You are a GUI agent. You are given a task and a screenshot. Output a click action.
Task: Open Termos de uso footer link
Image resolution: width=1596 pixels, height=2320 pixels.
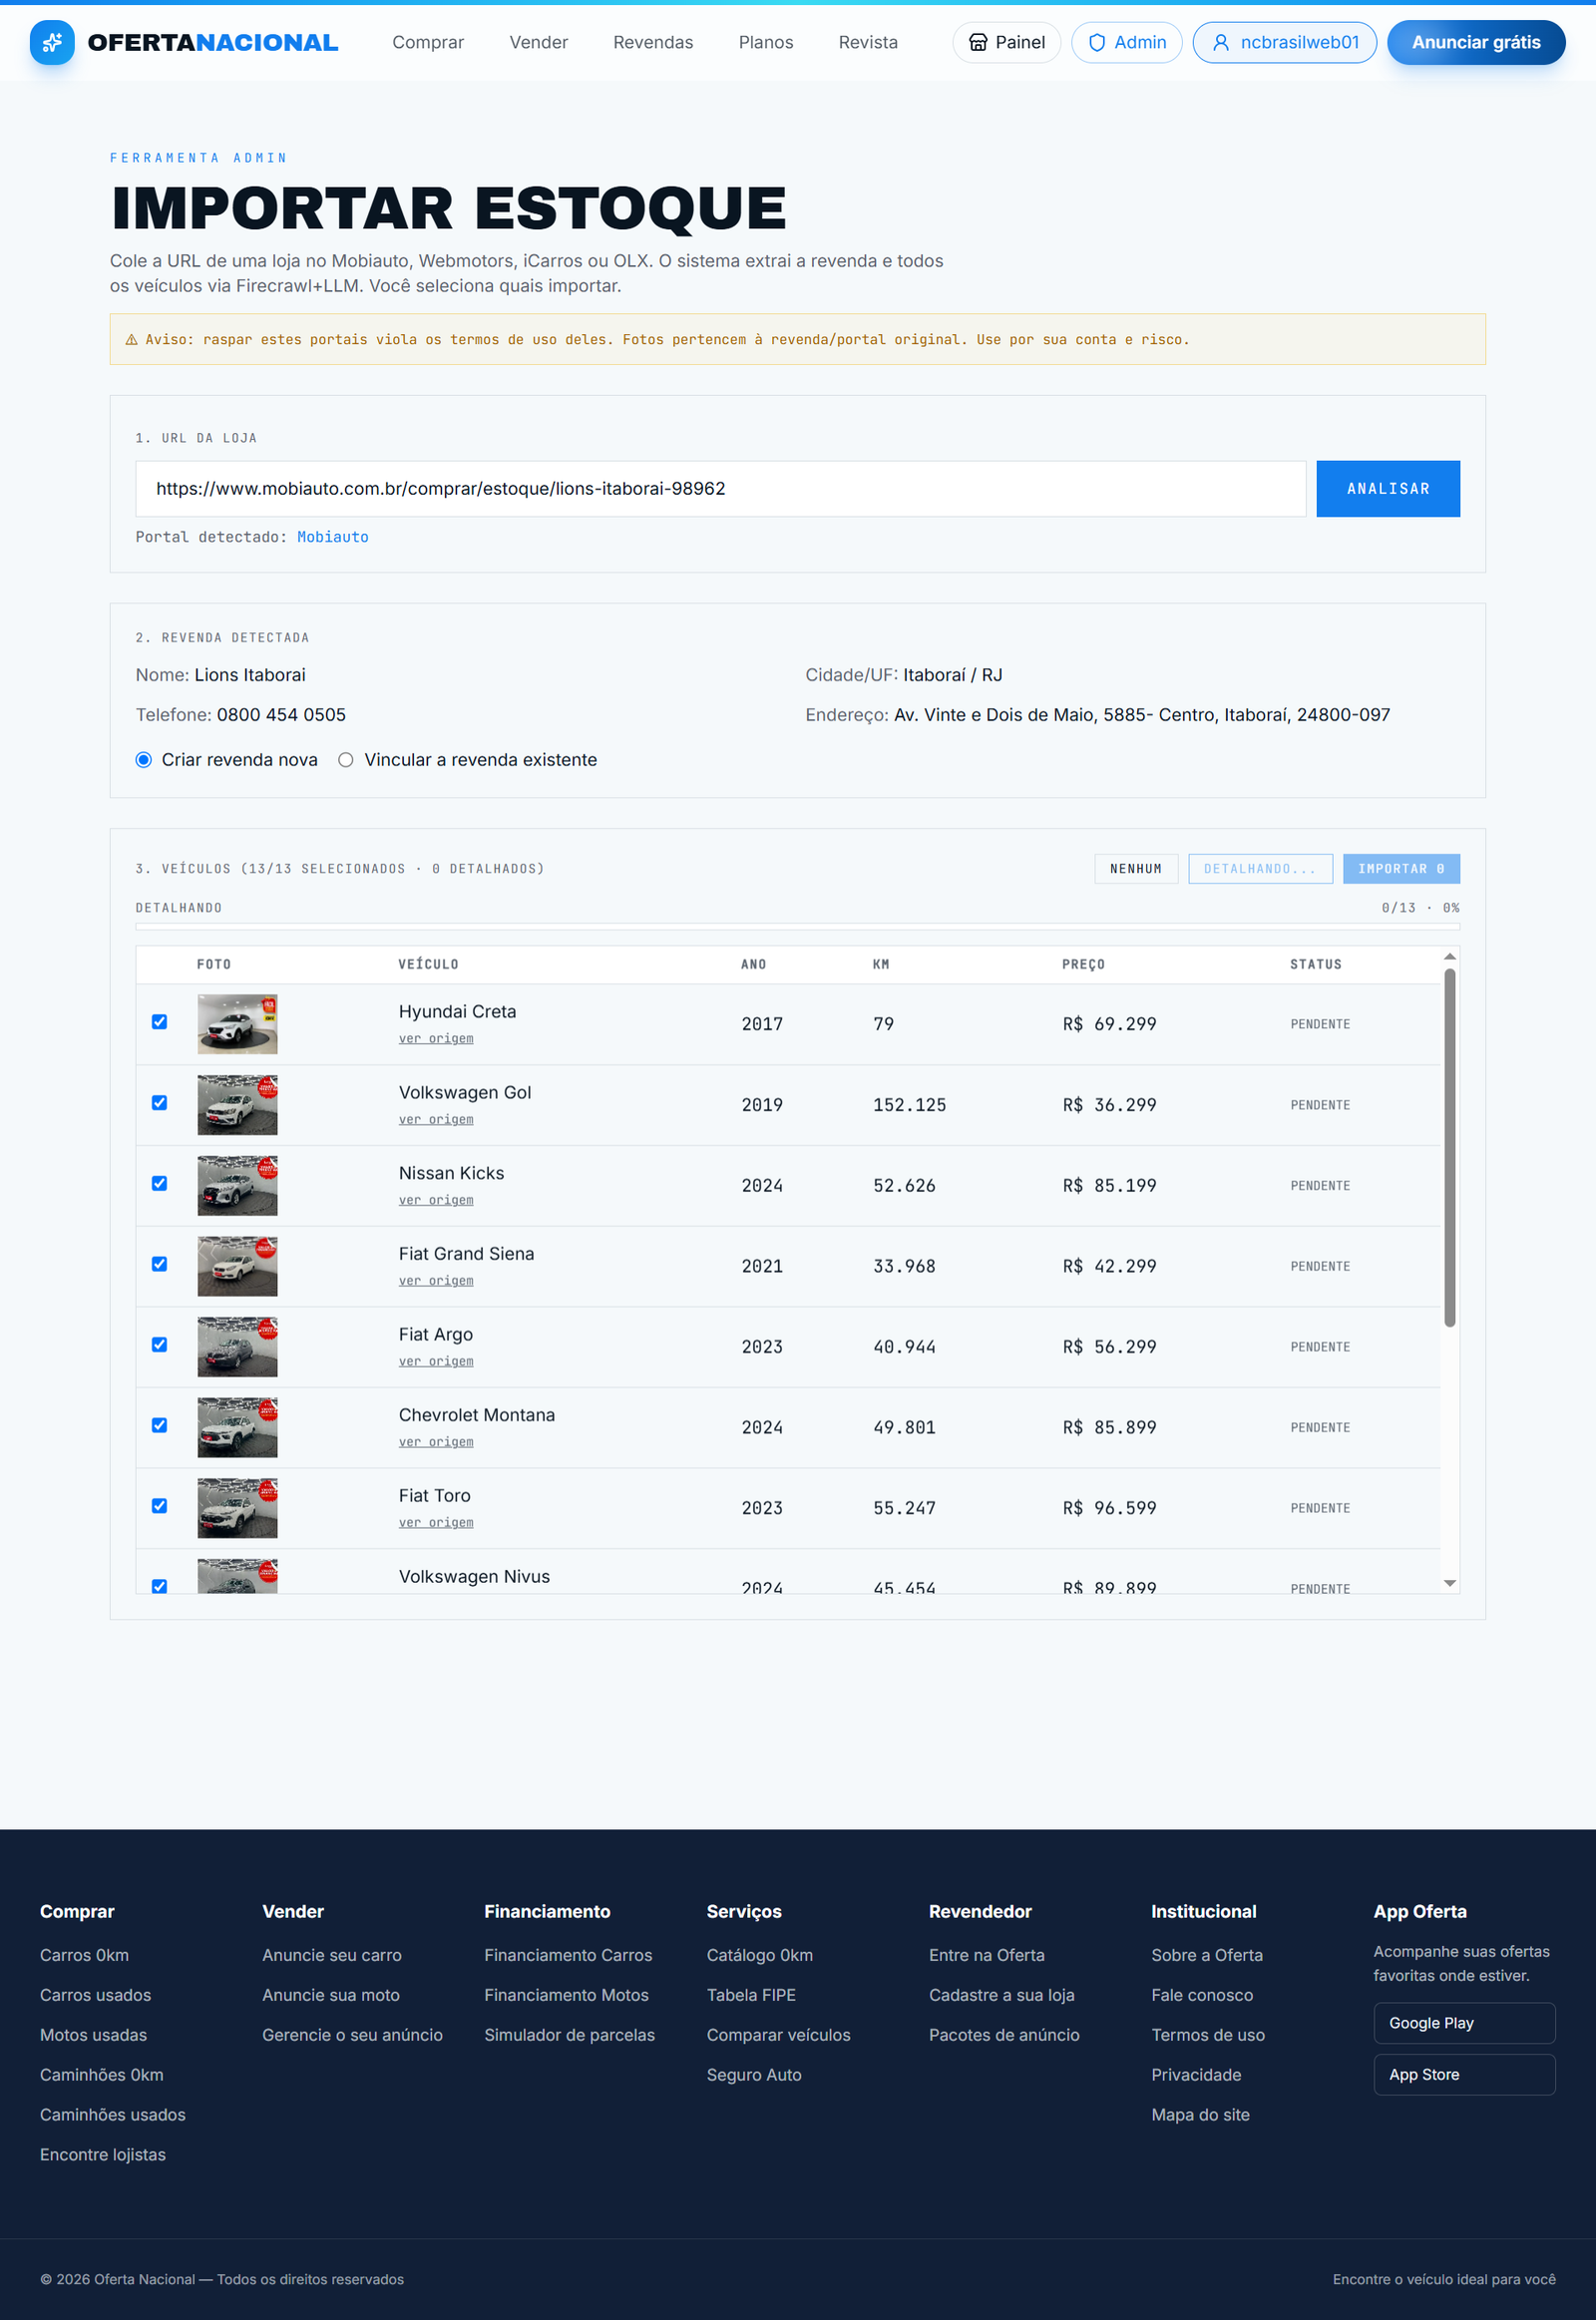point(1208,2035)
